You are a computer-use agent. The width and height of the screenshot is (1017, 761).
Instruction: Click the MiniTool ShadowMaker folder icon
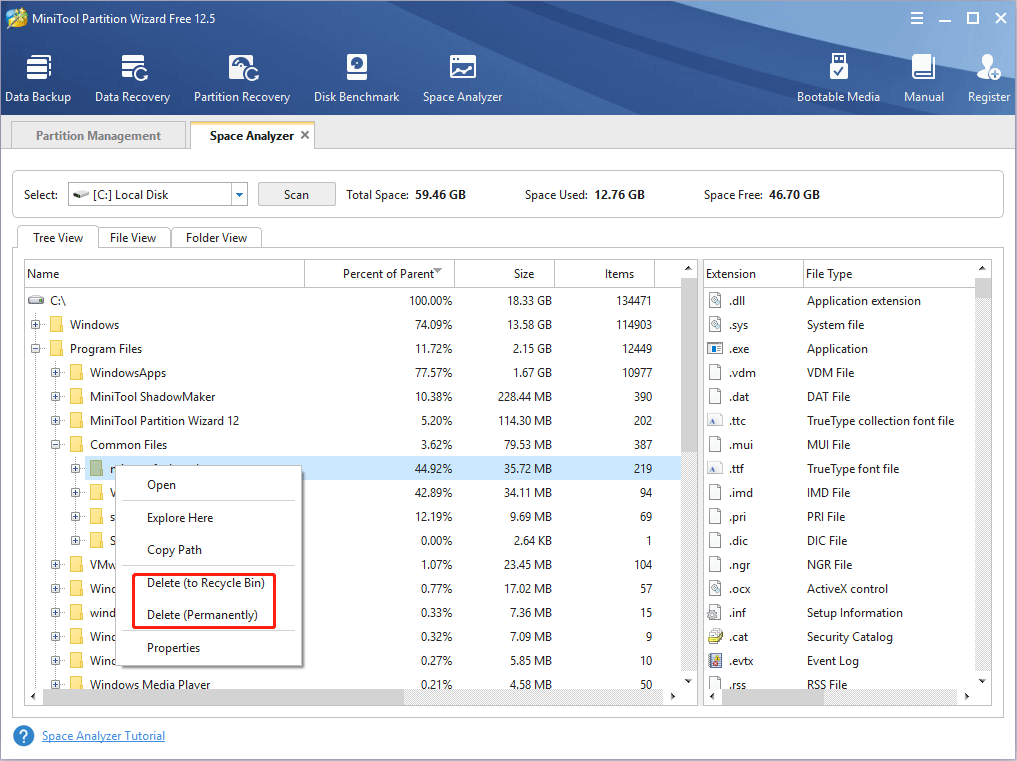coord(77,396)
